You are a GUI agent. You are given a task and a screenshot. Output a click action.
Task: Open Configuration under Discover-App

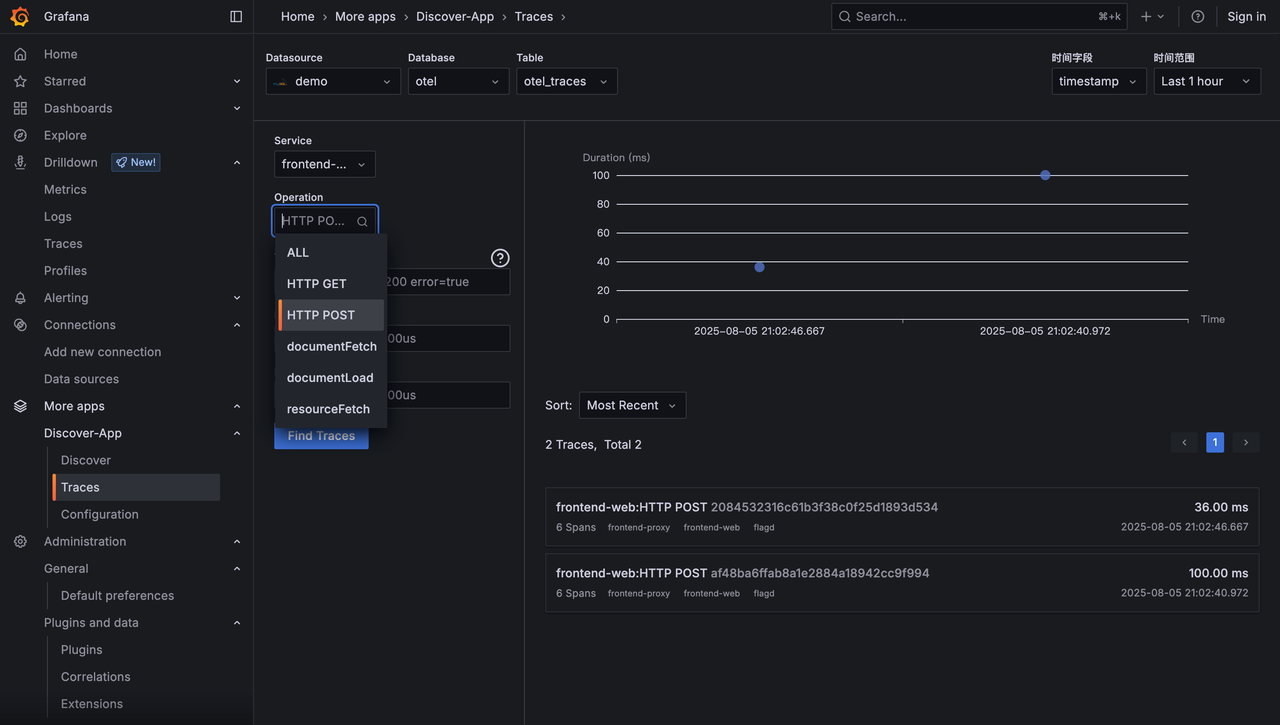[100, 514]
